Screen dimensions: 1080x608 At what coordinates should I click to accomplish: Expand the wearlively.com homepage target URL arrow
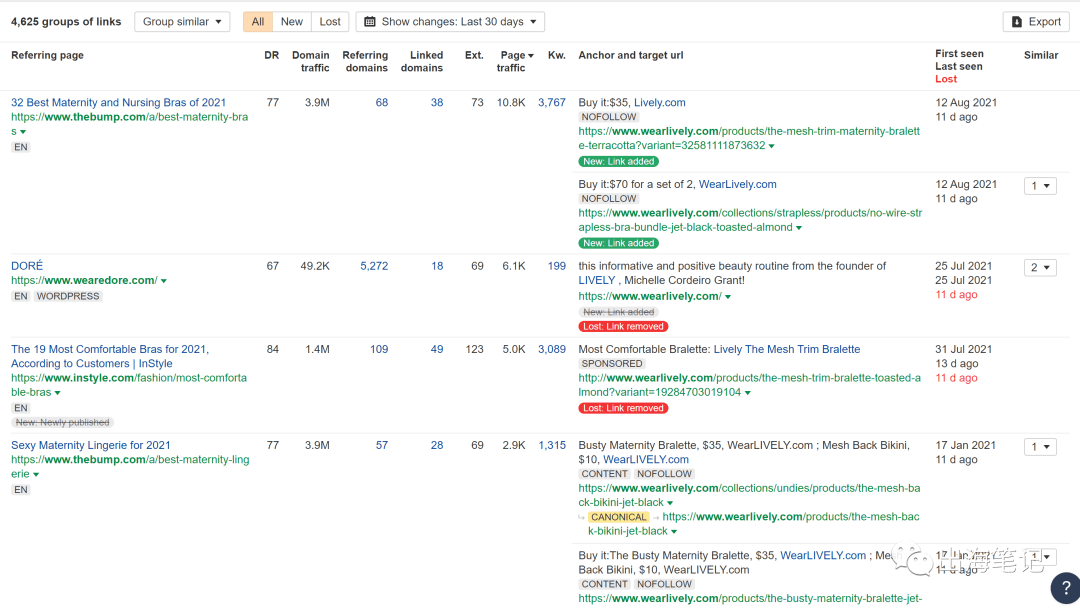(x=728, y=297)
